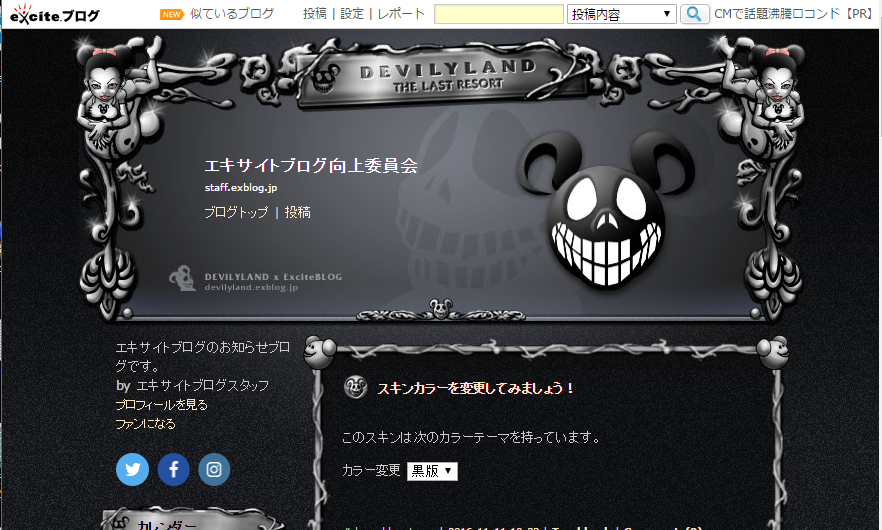Open the Facebook icon in sidebar
Screen dimensions: 882x530
click(x=173, y=469)
